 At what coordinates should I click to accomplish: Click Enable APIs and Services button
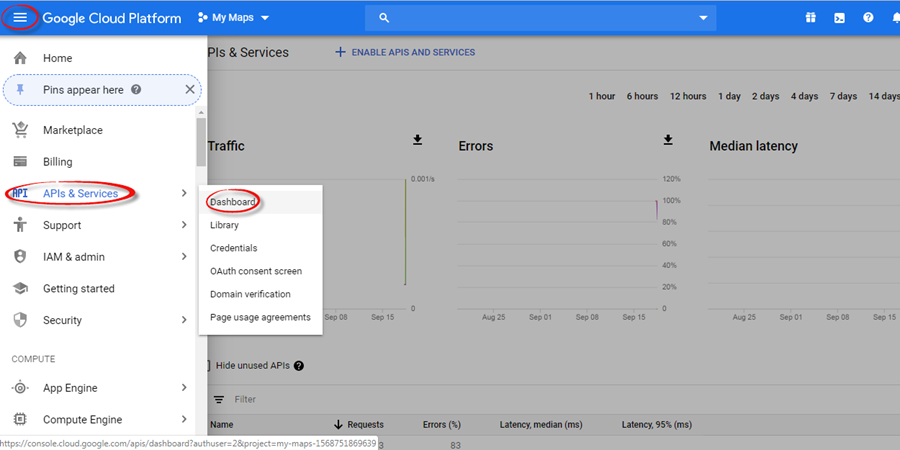405,52
